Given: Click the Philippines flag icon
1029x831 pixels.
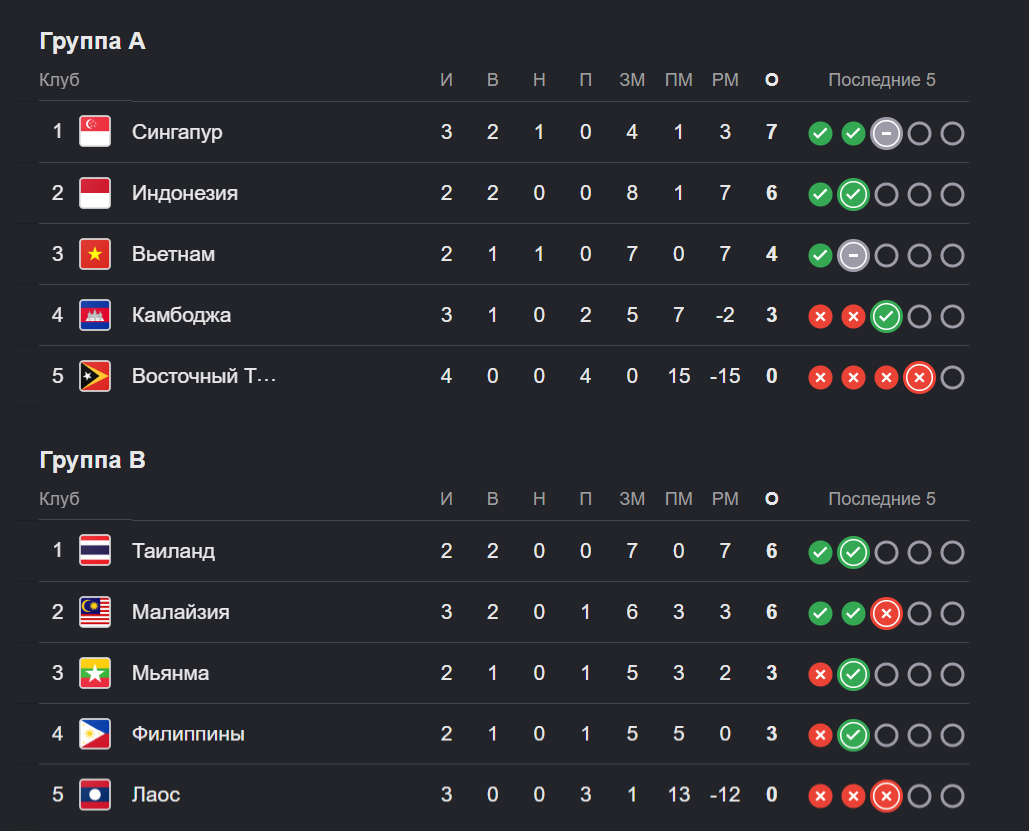Looking at the screenshot, I should pos(94,734).
